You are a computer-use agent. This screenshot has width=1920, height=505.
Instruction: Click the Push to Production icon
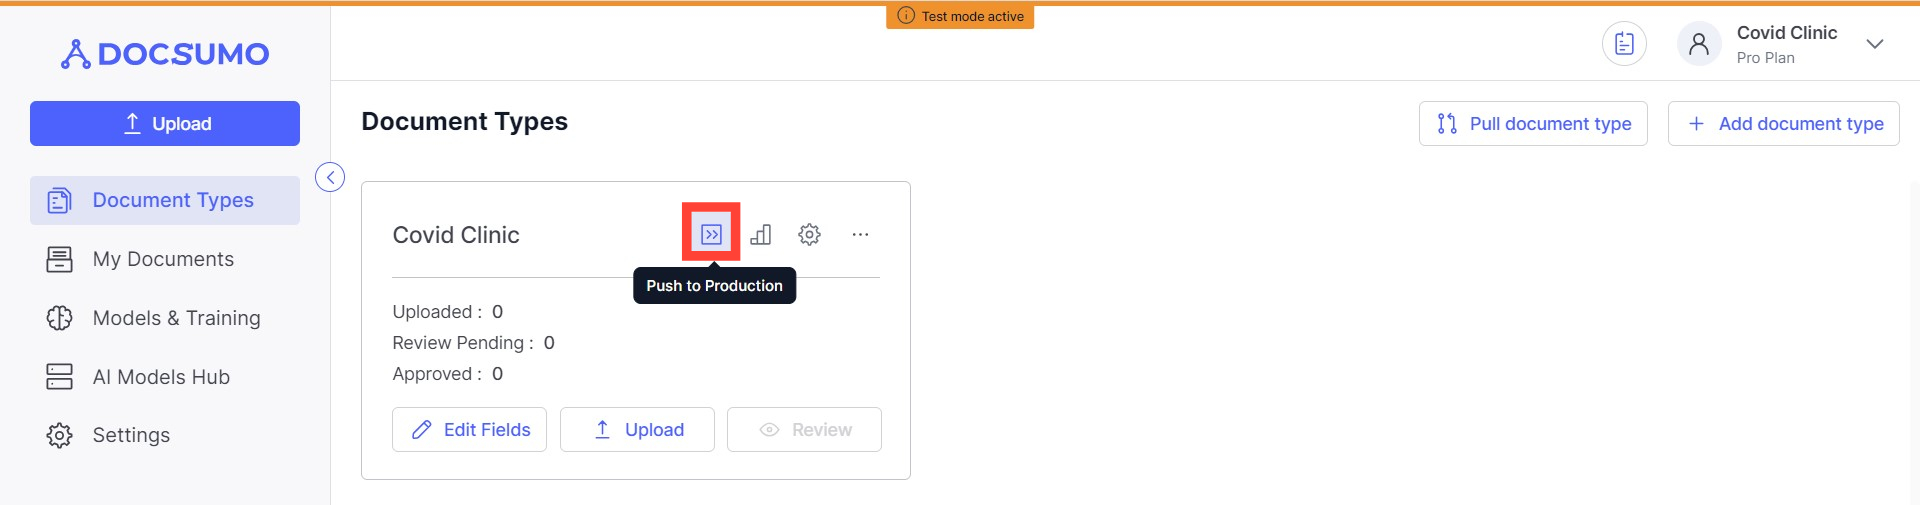[x=711, y=234]
